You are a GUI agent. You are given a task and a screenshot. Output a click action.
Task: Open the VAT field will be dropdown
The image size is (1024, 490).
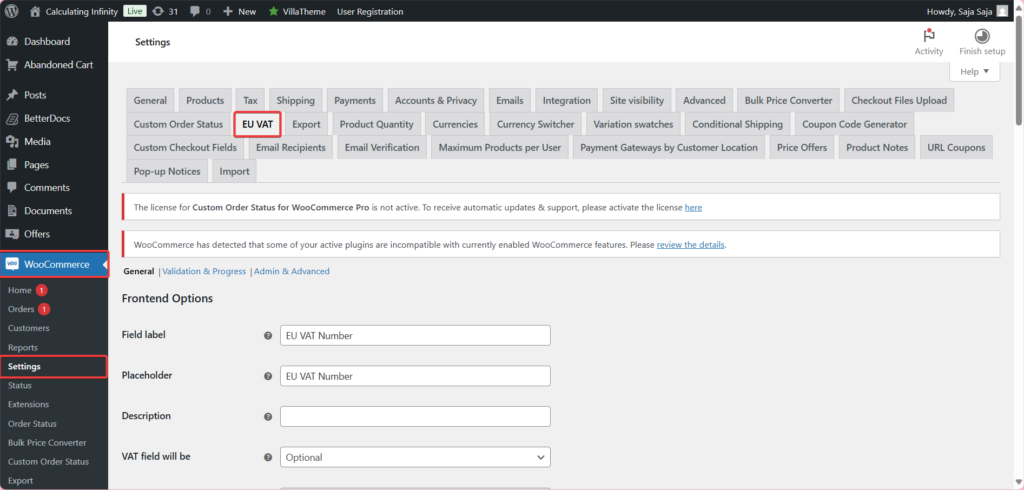pos(415,457)
